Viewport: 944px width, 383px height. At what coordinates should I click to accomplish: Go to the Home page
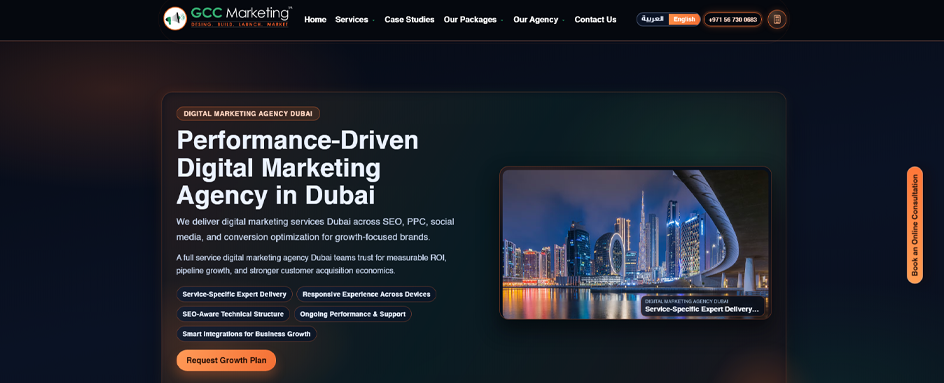click(x=315, y=19)
